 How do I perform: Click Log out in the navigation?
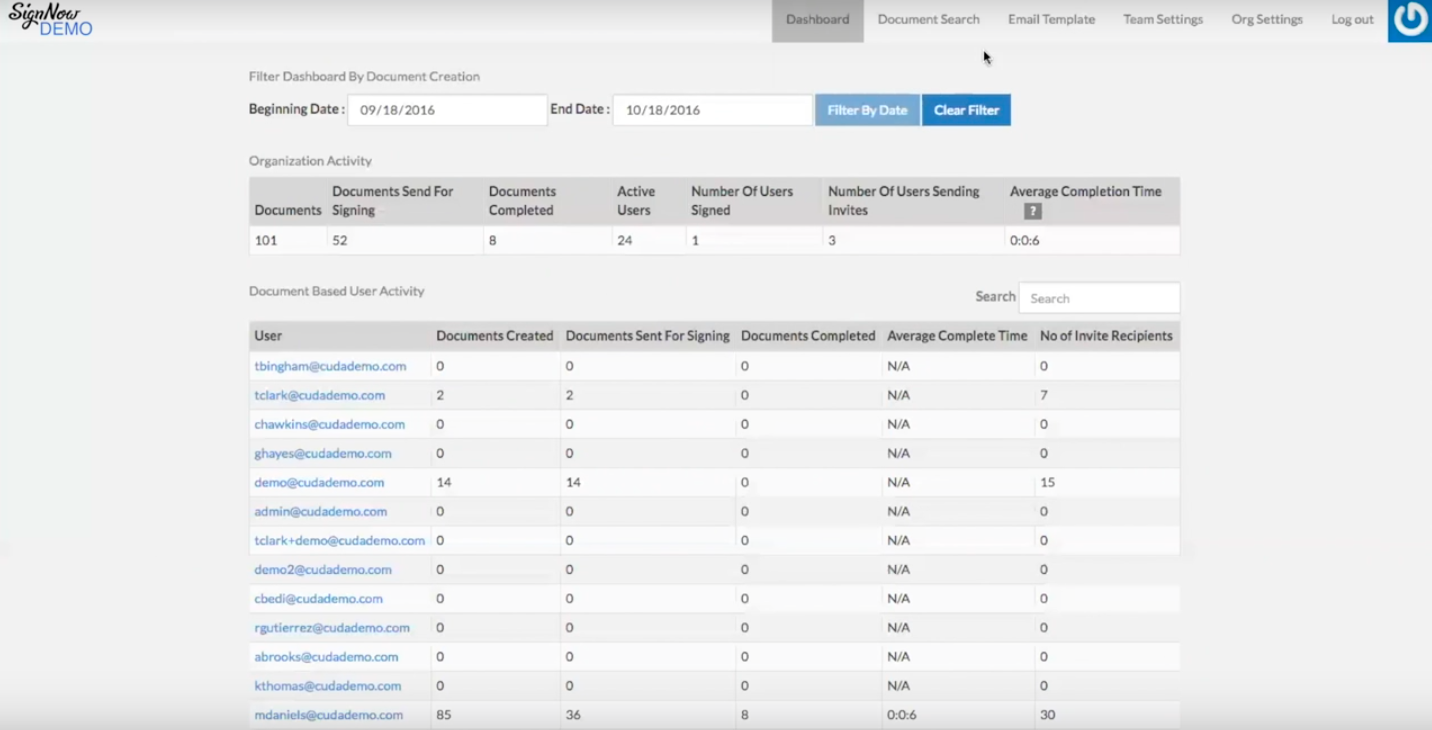pos(1352,20)
